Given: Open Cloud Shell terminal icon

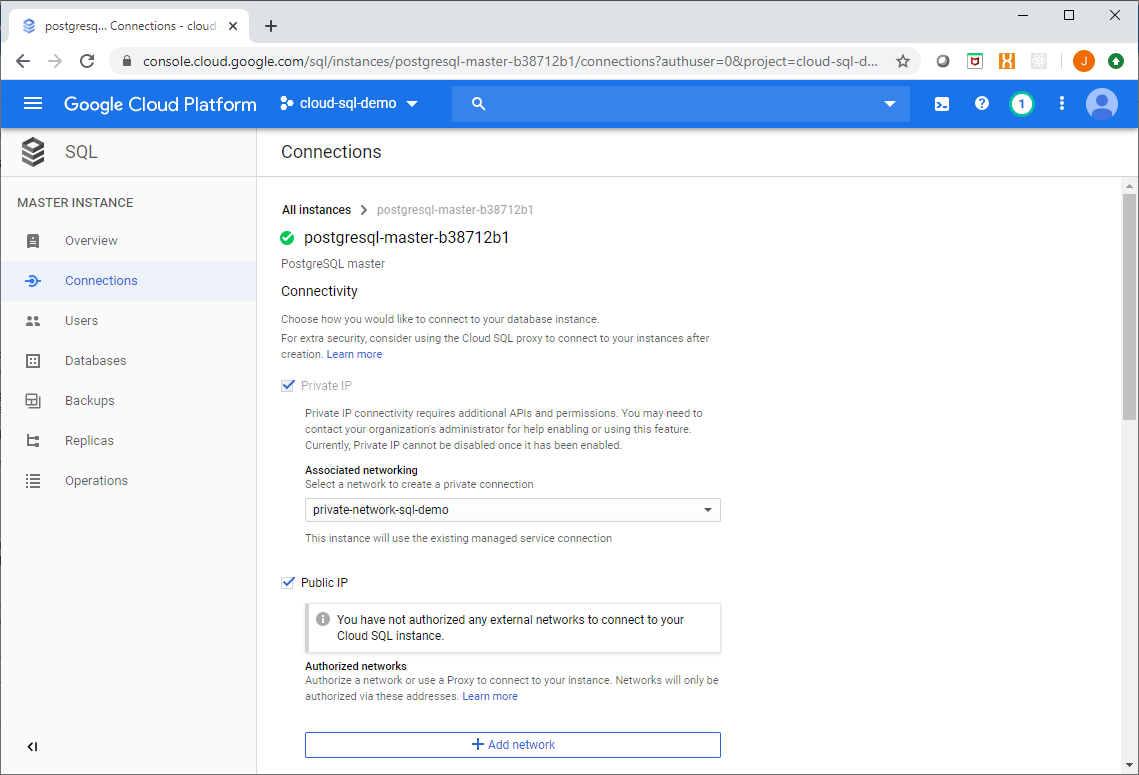Looking at the screenshot, I should 941,104.
